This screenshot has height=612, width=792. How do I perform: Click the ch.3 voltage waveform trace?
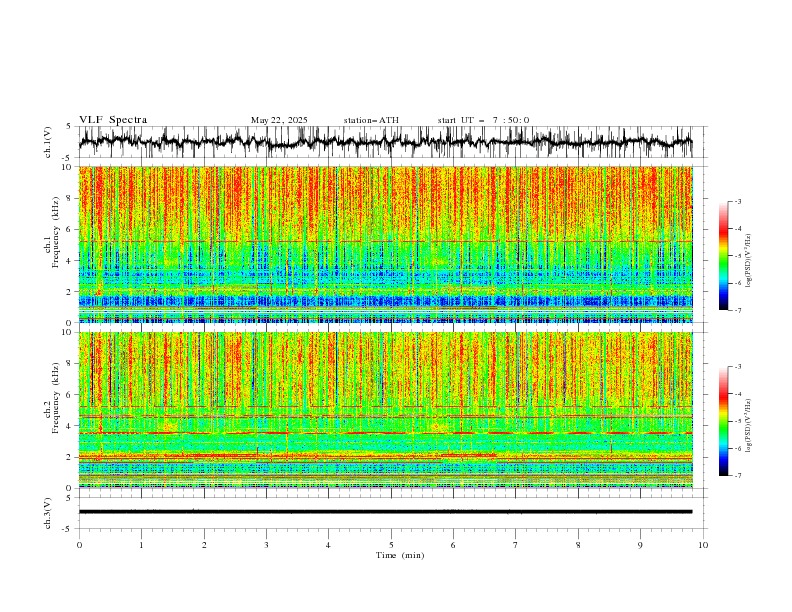point(385,512)
